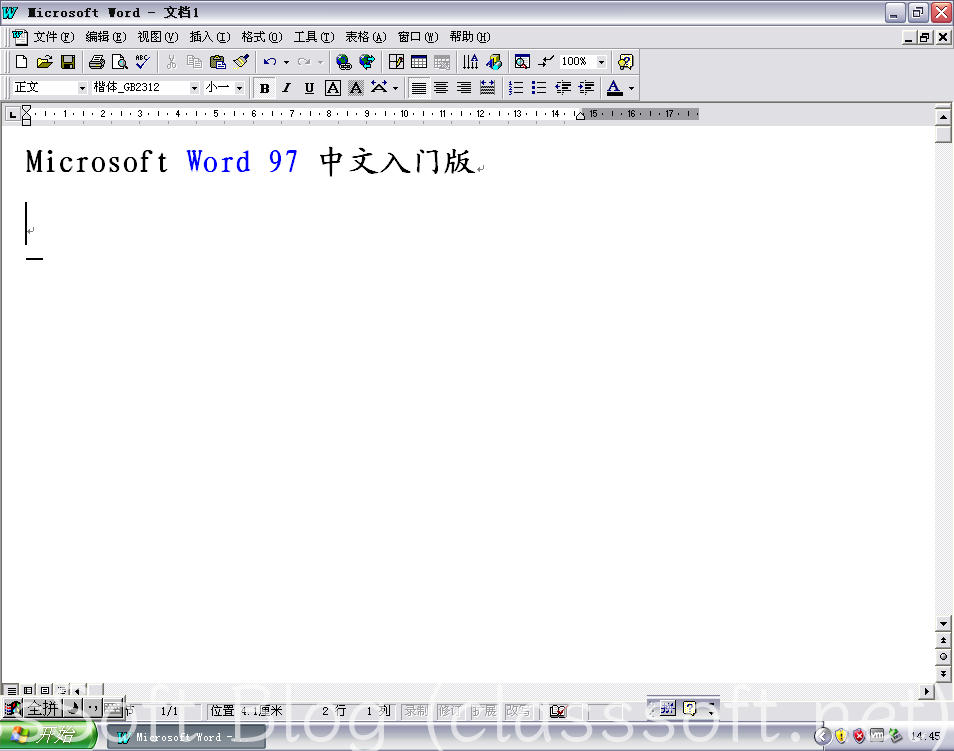This screenshot has height=751, width=954.
Task: Click the vertical scrollbar down arrow
Action: (x=943, y=622)
